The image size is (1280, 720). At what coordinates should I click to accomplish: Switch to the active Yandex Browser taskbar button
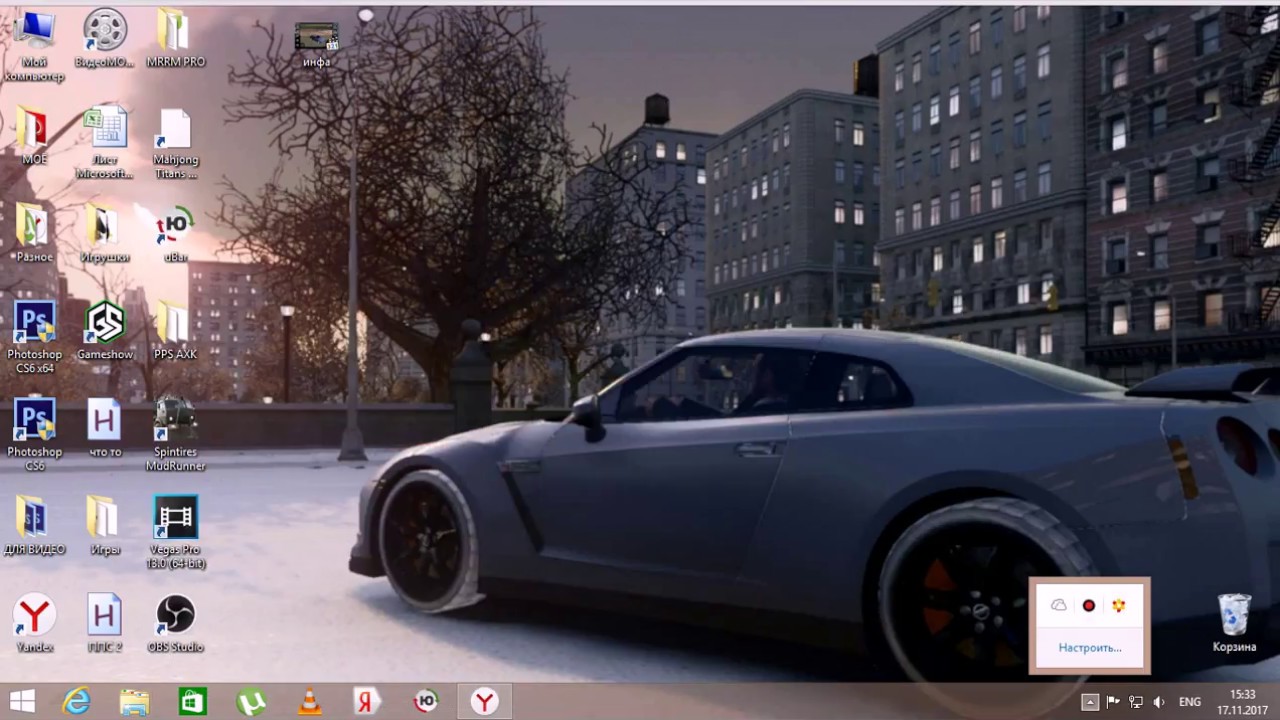[484, 702]
